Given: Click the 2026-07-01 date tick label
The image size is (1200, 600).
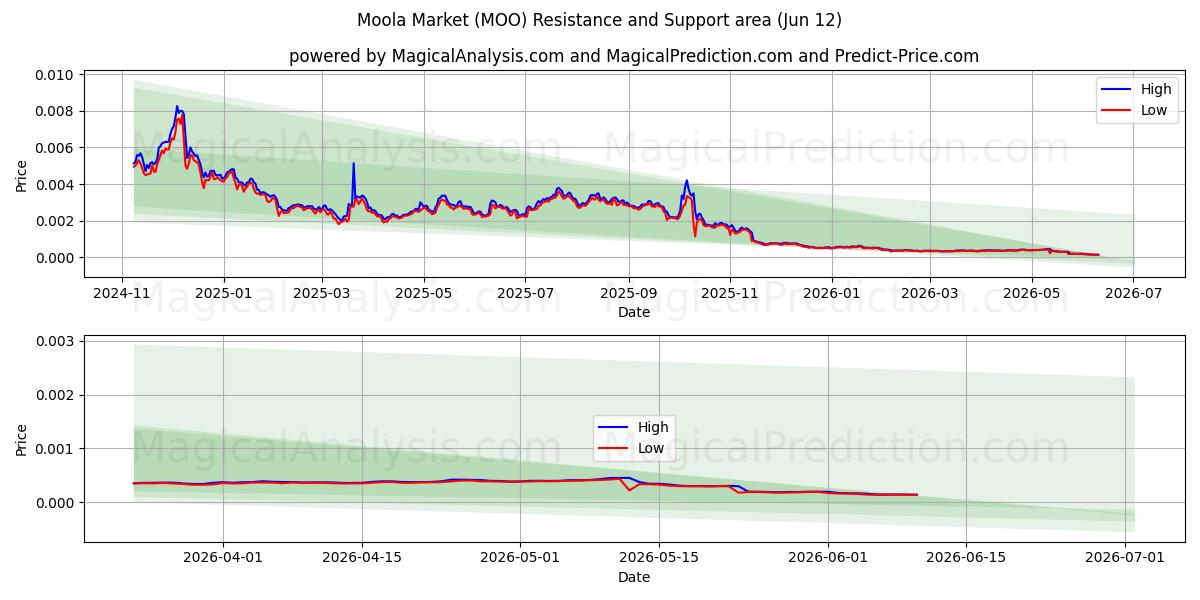Looking at the screenshot, I should (x=1125, y=559).
